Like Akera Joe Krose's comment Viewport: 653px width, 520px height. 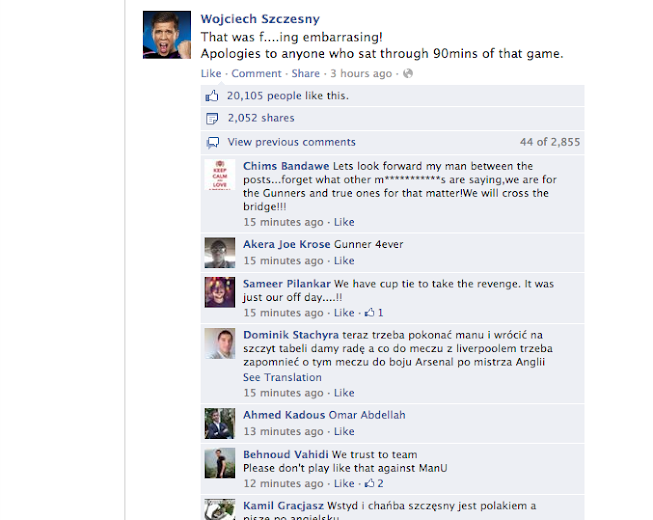click(344, 261)
